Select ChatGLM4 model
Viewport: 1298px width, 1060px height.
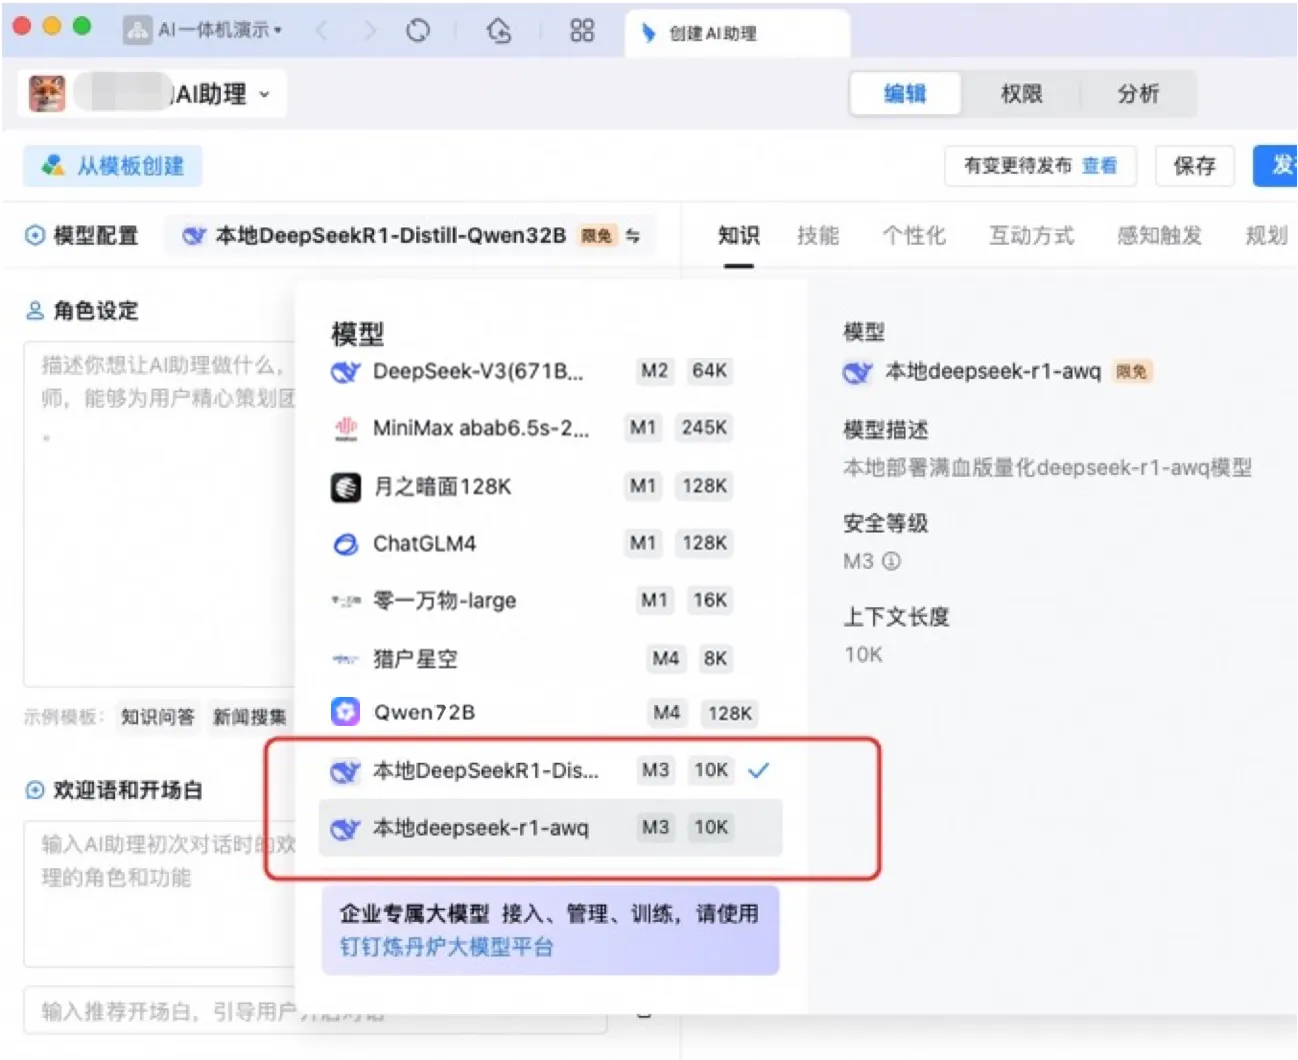550,544
